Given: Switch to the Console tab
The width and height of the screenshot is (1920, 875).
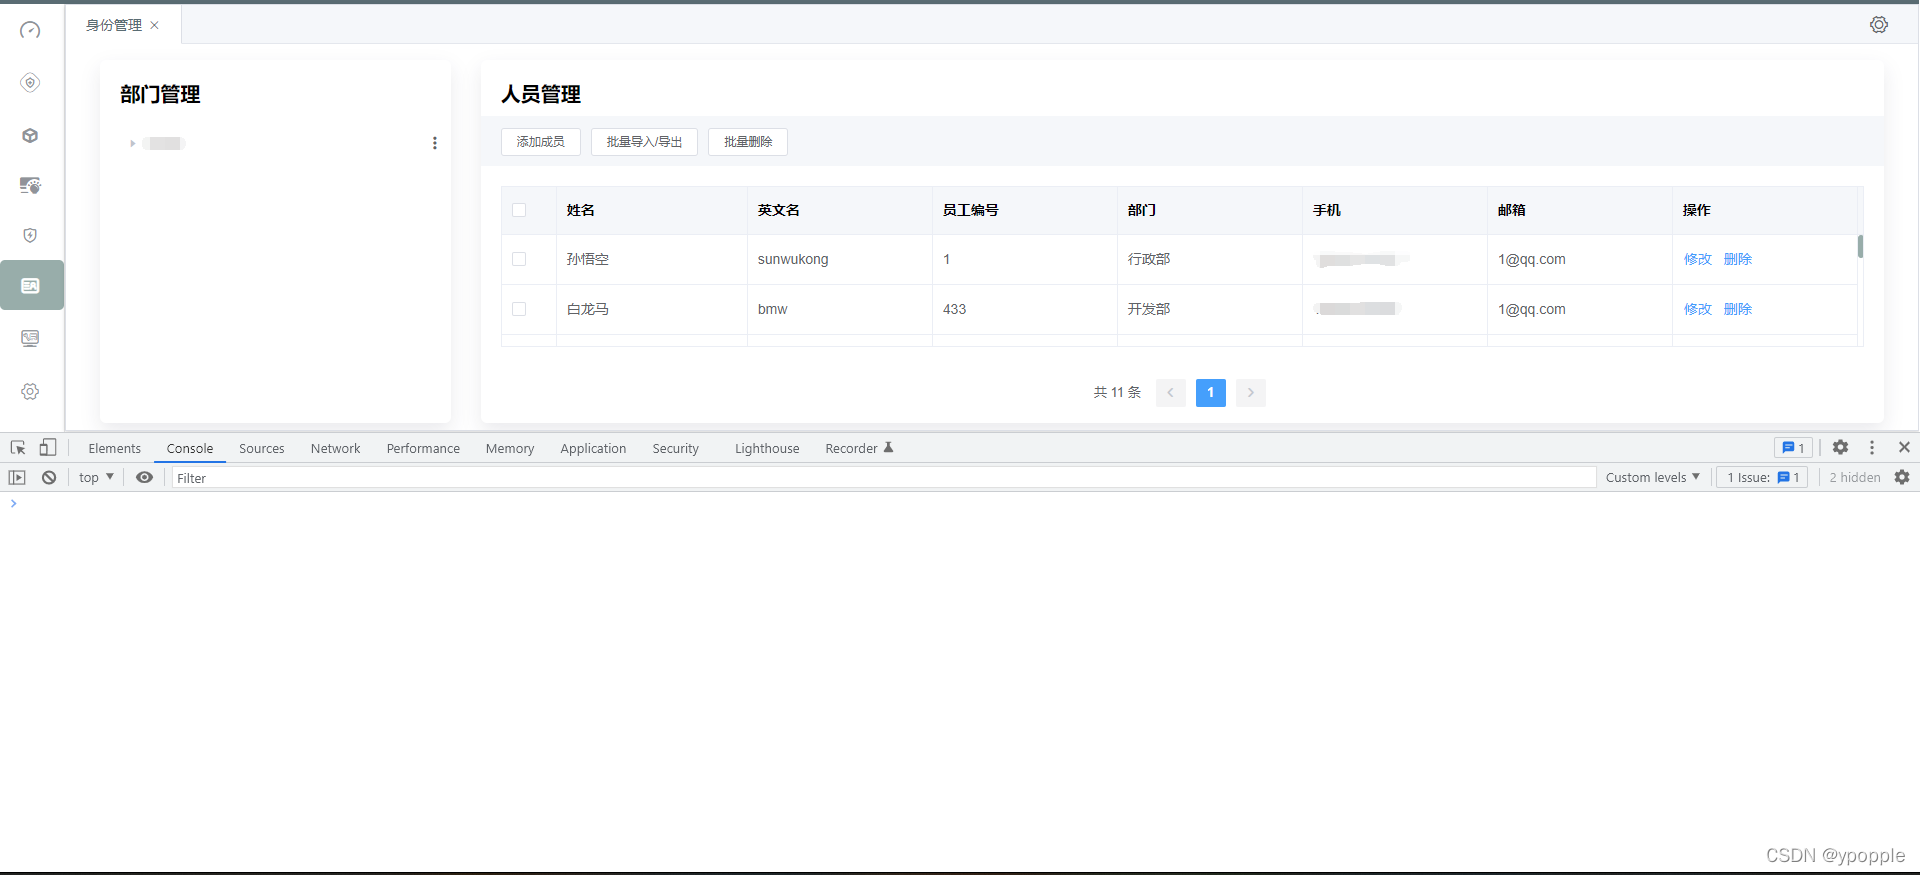Looking at the screenshot, I should (x=190, y=448).
